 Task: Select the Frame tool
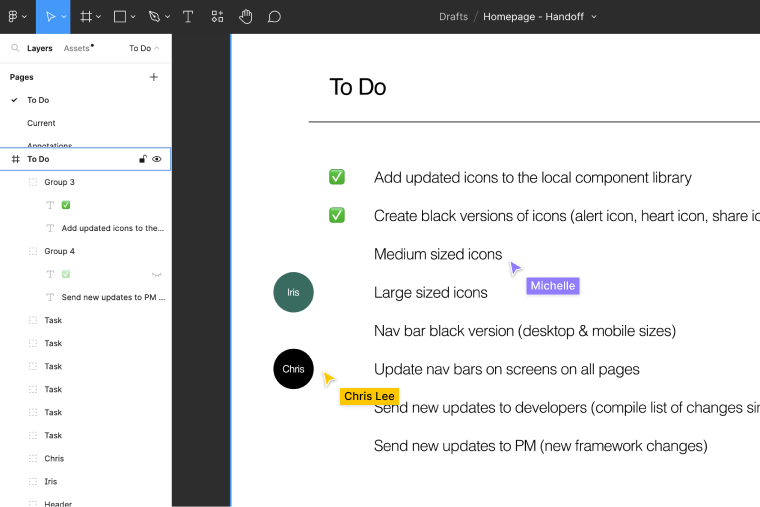tap(86, 17)
